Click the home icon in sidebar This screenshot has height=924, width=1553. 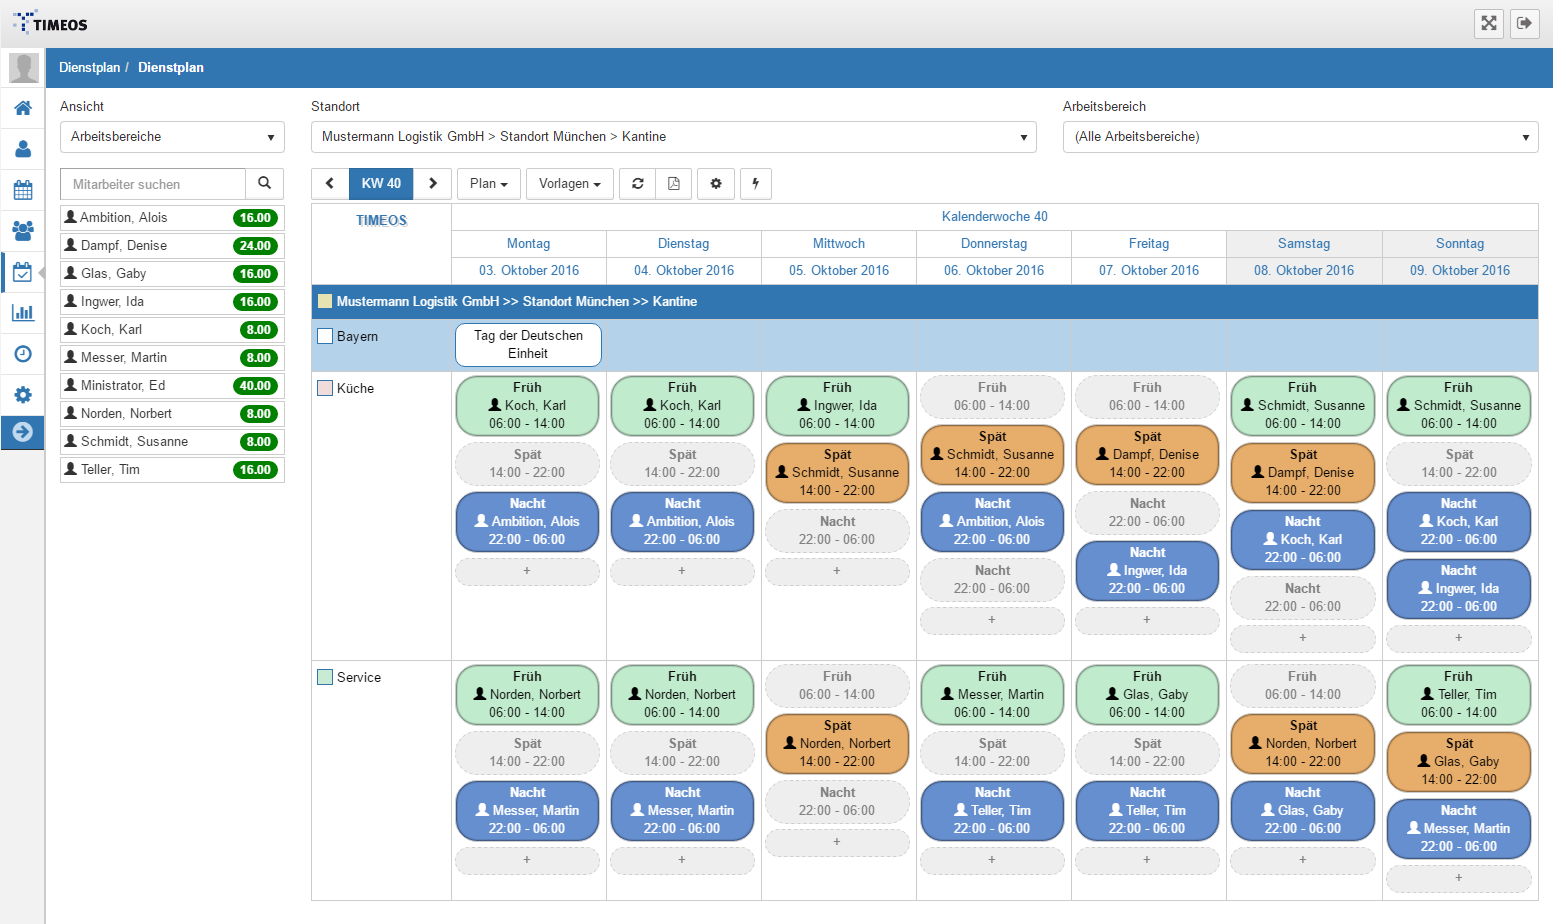(22, 108)
